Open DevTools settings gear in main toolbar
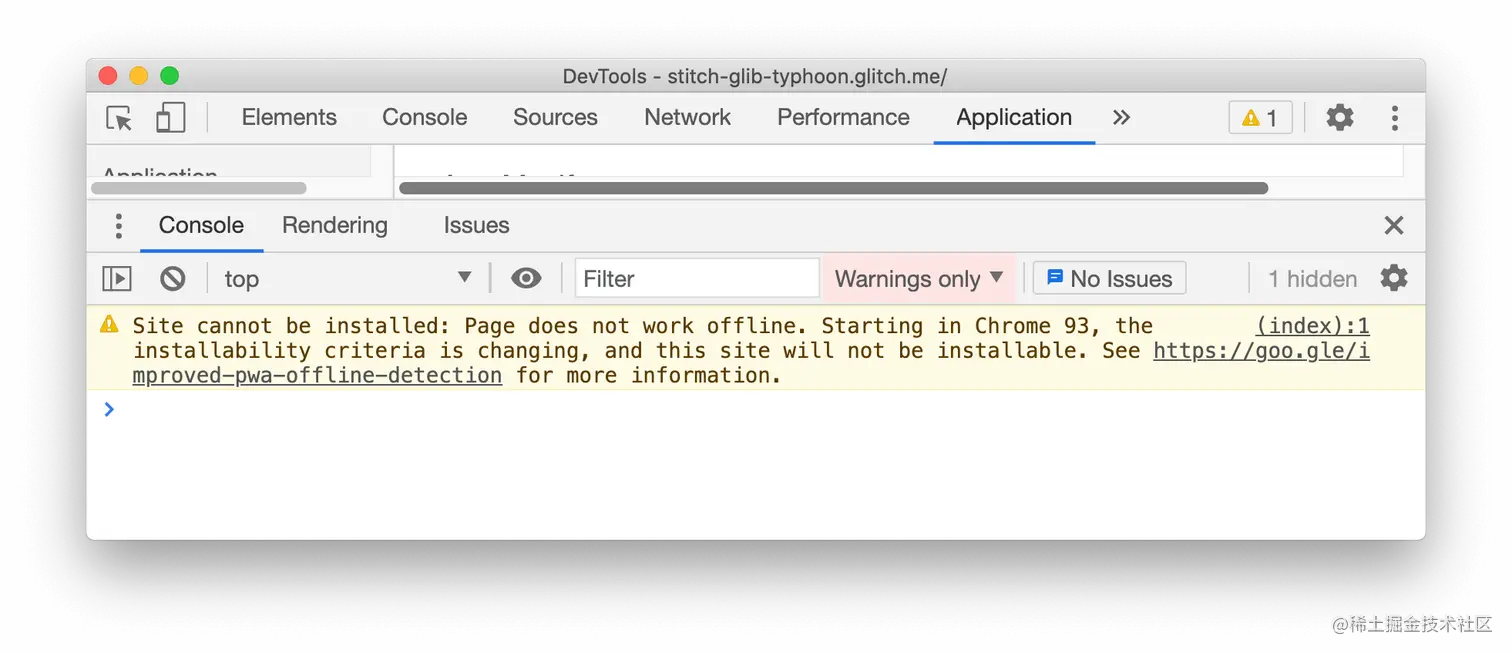The height and width of the screenshot is (654, 1512). coord(1339,118)
